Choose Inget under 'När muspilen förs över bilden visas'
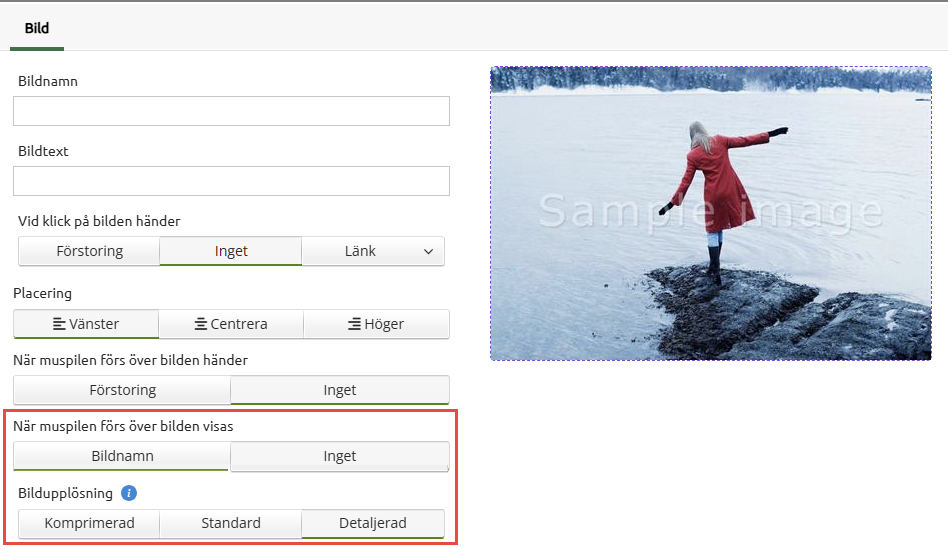The image size is (948, 549). (x=340, y=456)
